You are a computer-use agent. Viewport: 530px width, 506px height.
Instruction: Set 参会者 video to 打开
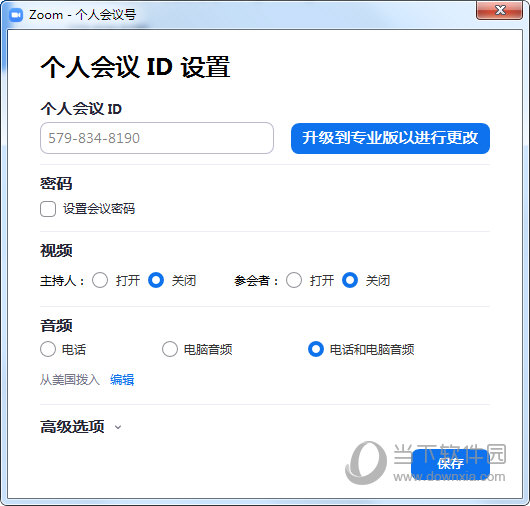tap(294, 280)
